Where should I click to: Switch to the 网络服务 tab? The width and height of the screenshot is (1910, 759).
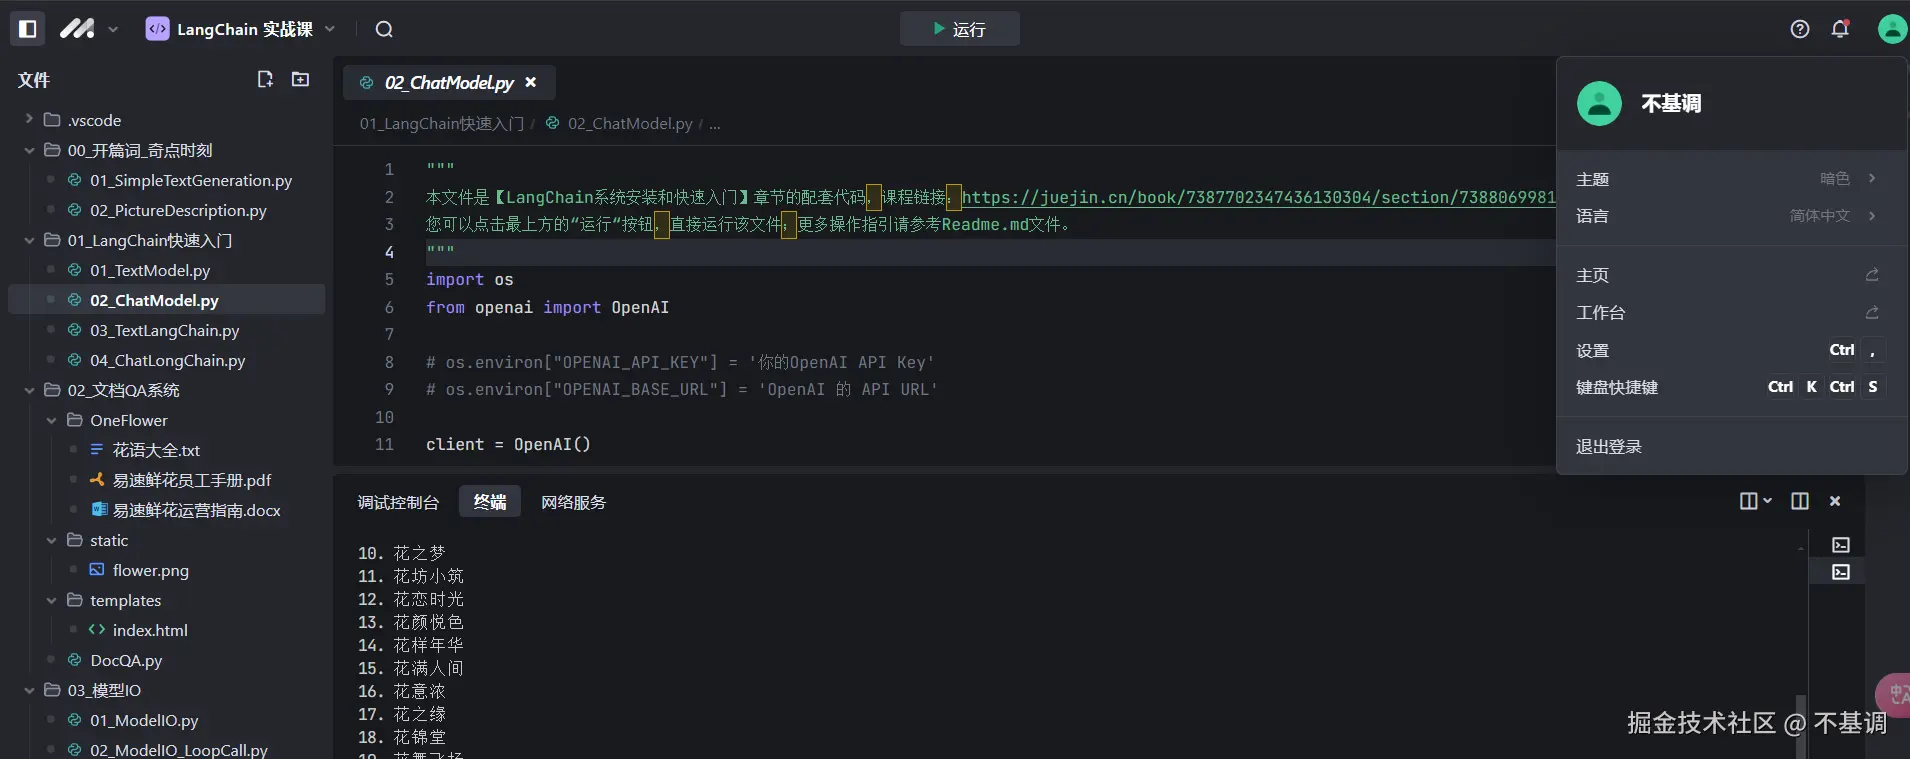coord(573,502)
